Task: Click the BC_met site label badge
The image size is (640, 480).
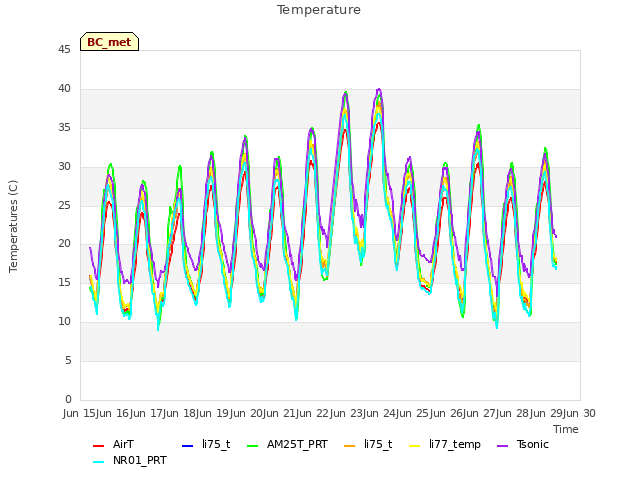Action: click(x=109, y=42)
